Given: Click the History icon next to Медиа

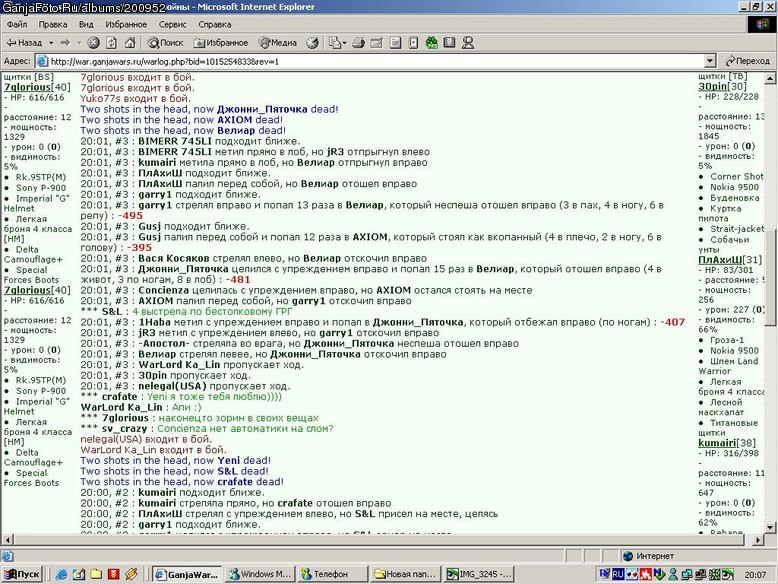Looking at the screenshot, I should pyautogui.click(x=312, y=43).
